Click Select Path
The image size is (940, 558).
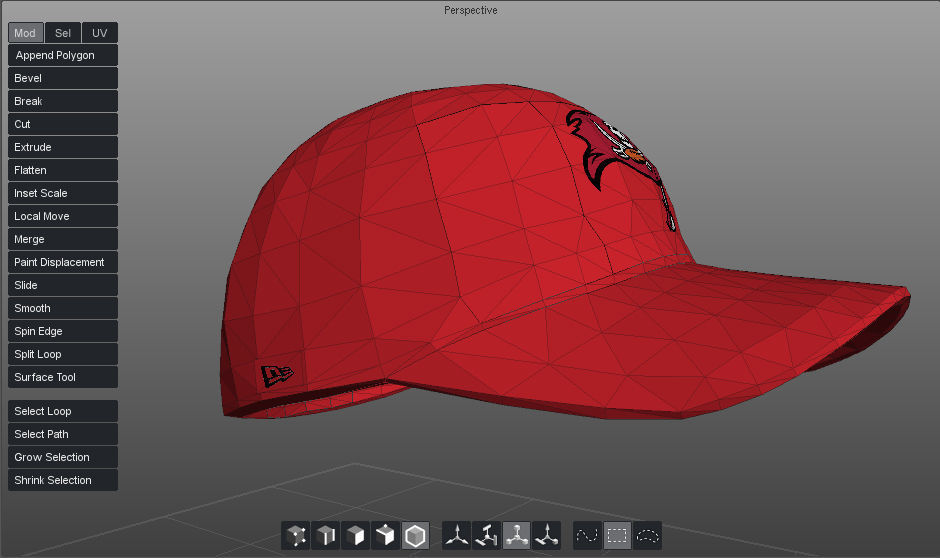[63, 434]
